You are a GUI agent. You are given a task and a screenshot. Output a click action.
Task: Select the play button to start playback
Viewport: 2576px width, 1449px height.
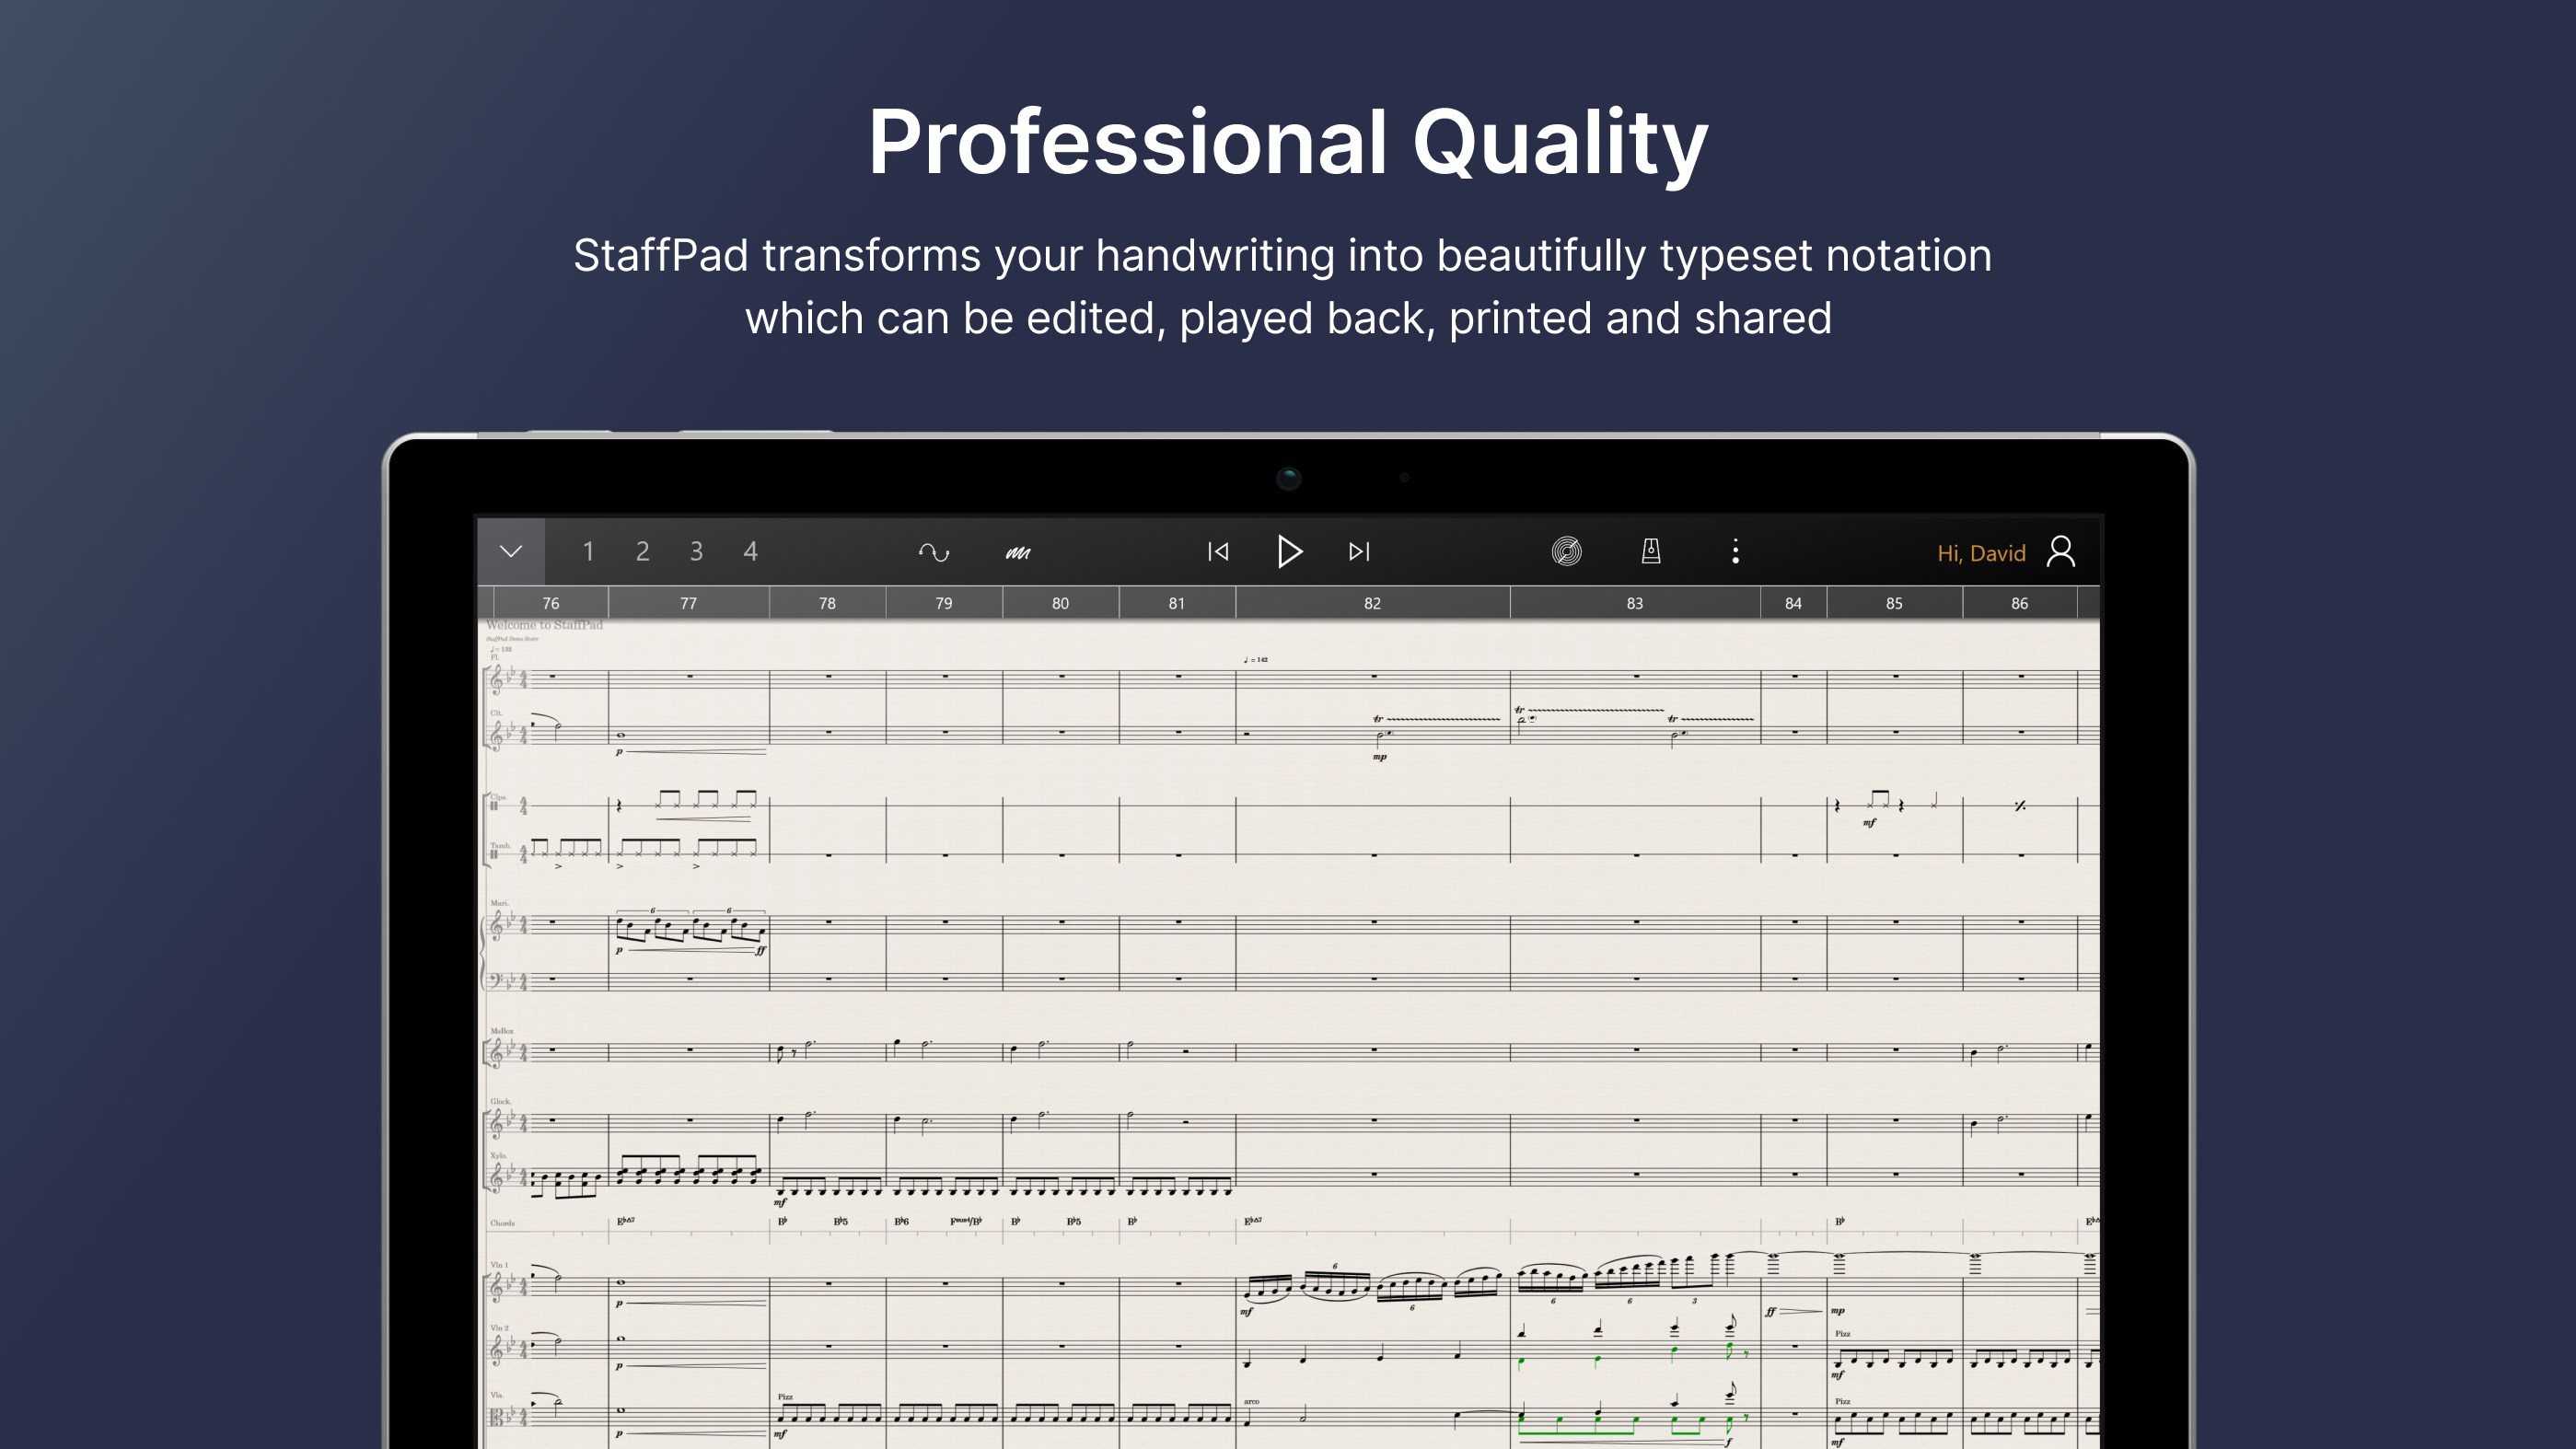pyautogui.click(x=1290, y=551)
